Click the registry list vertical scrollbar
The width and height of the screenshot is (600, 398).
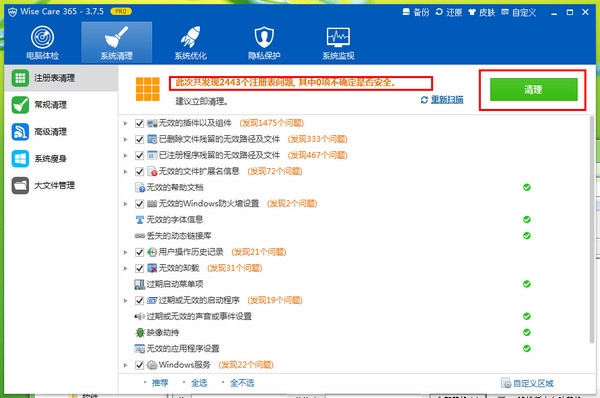(x=592, y=230)
